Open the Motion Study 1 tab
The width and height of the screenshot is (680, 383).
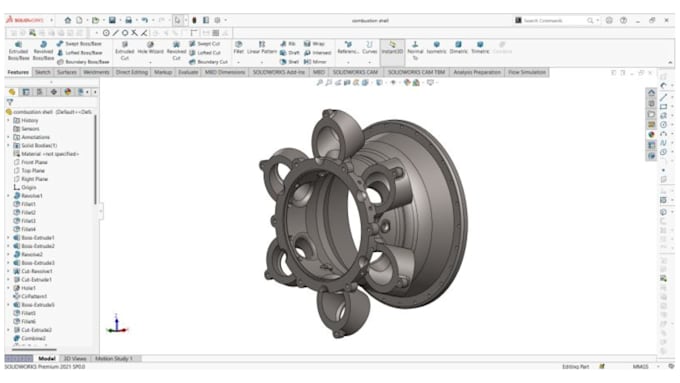pos(114,358)
